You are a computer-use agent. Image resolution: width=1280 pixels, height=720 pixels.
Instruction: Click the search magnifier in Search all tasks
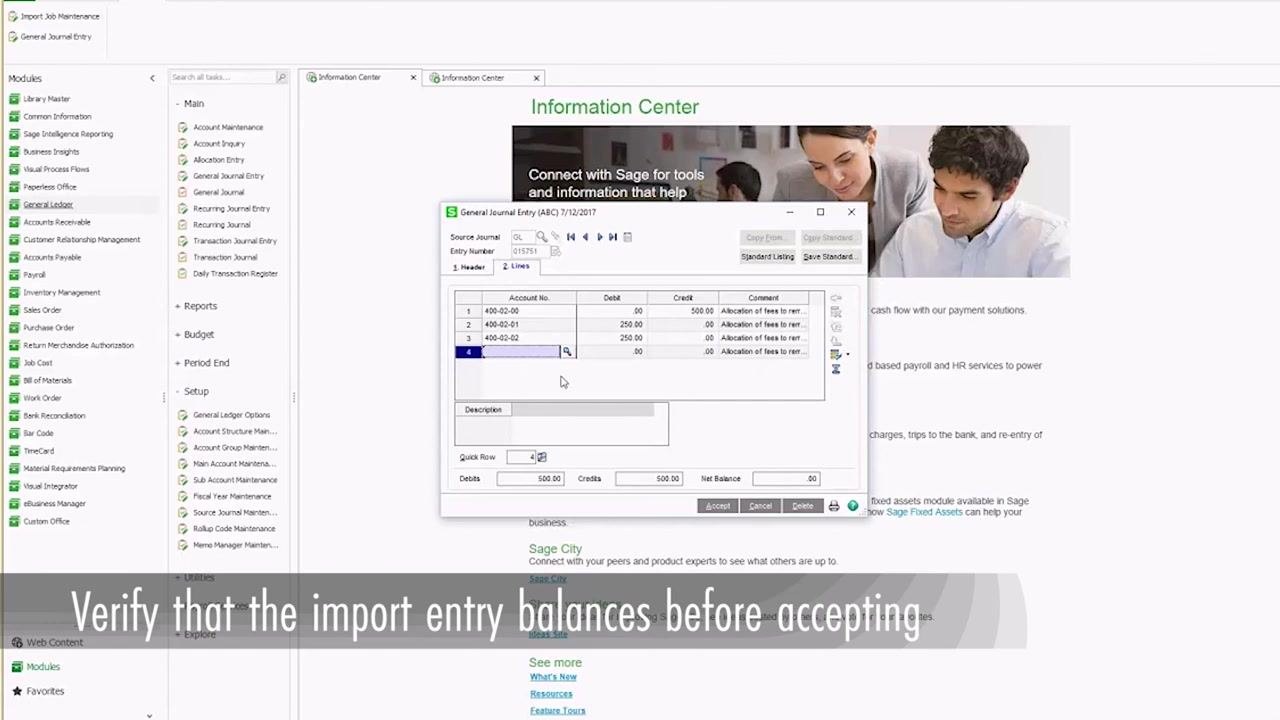point(282,77)
